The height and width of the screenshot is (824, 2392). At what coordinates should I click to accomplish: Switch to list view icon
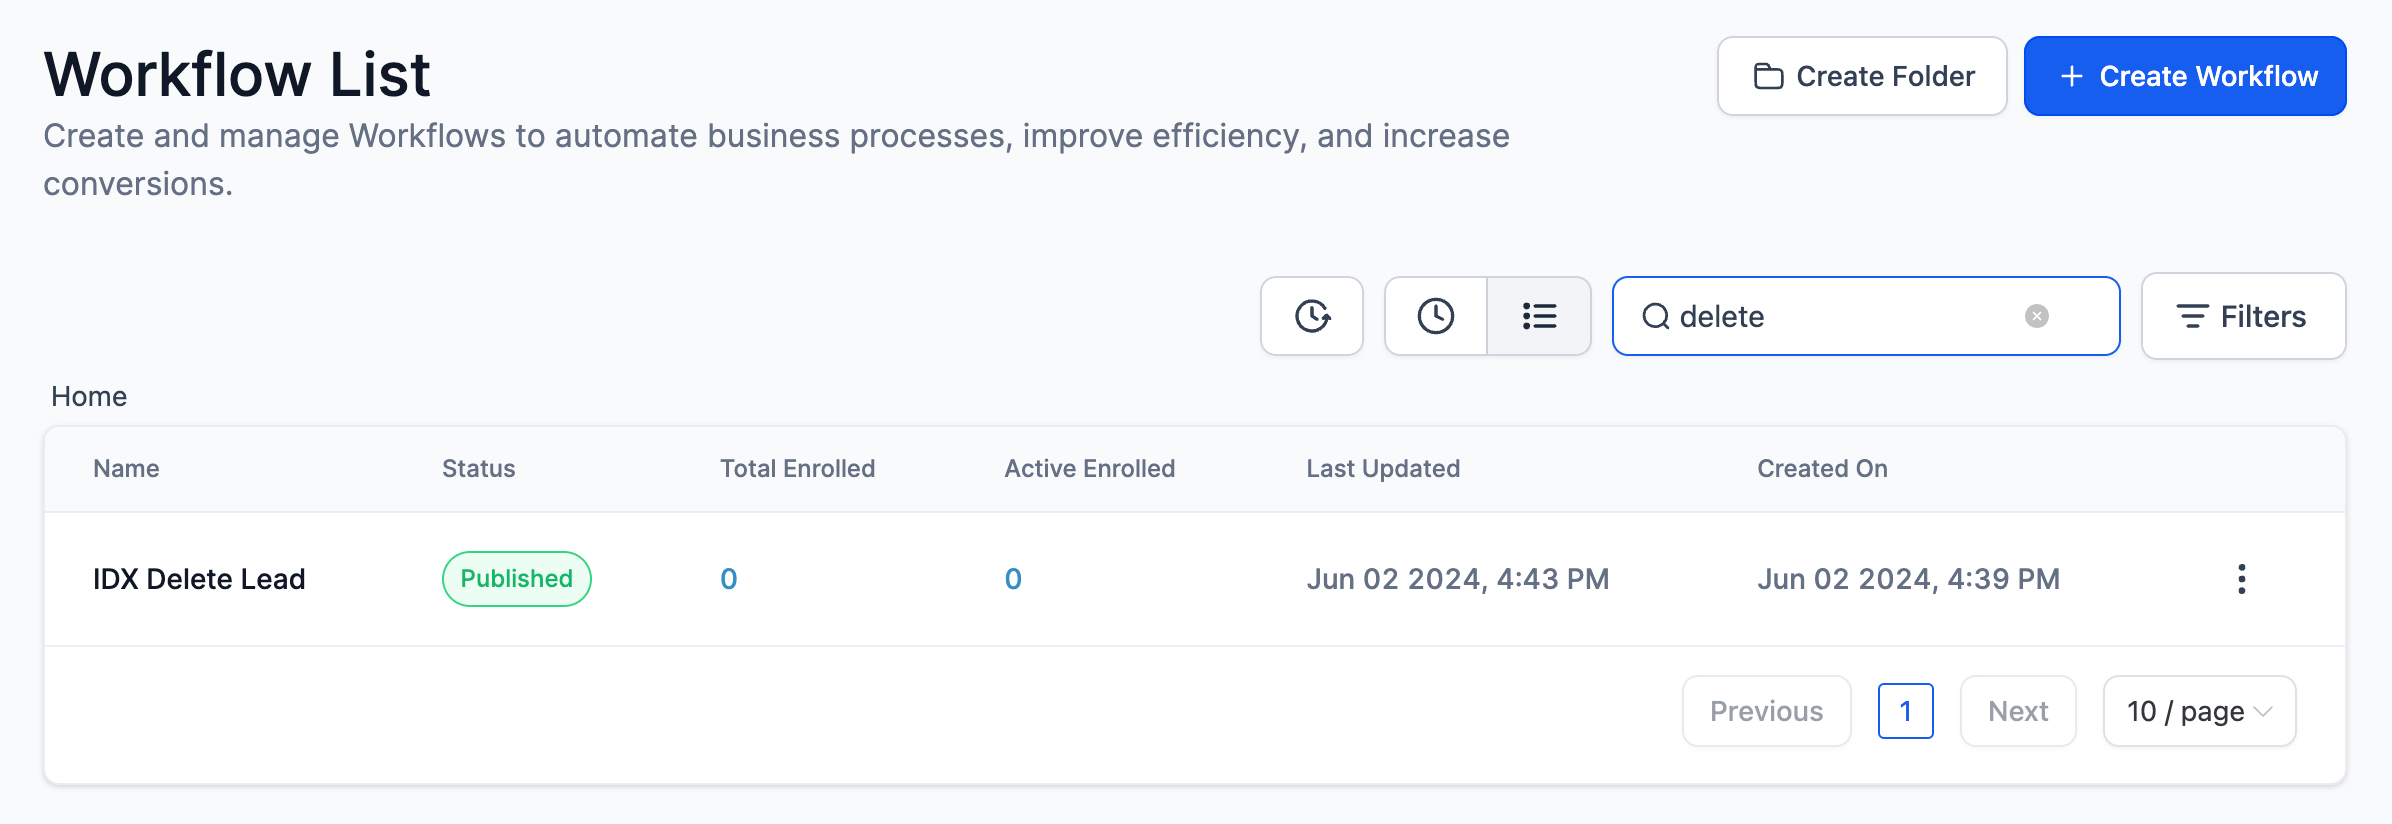(x=1539, y=316)
